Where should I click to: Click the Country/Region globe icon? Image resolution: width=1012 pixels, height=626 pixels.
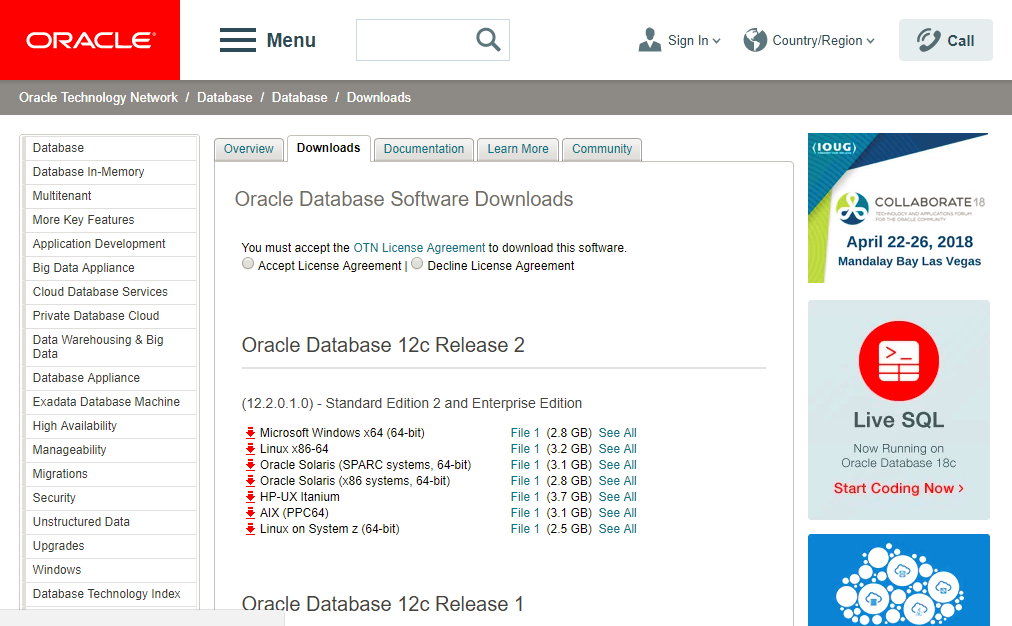(x=754, y=40)
